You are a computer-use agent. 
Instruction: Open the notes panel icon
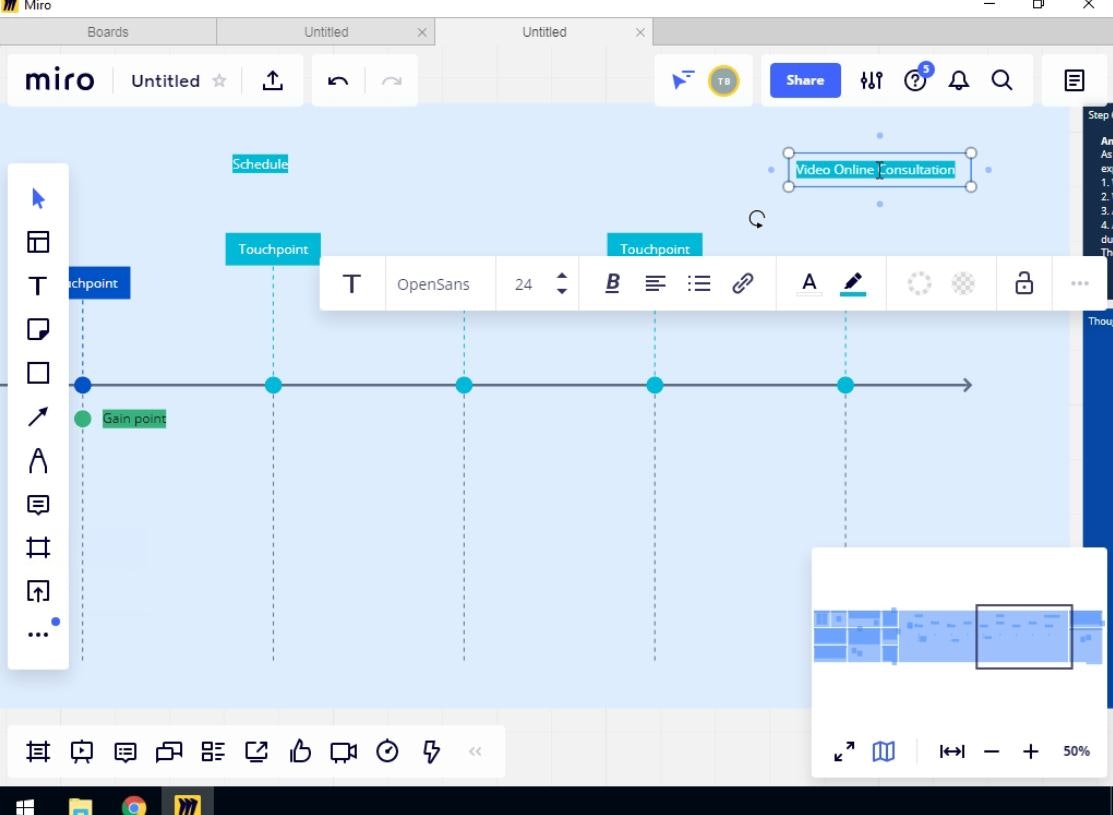(1074, 80)
